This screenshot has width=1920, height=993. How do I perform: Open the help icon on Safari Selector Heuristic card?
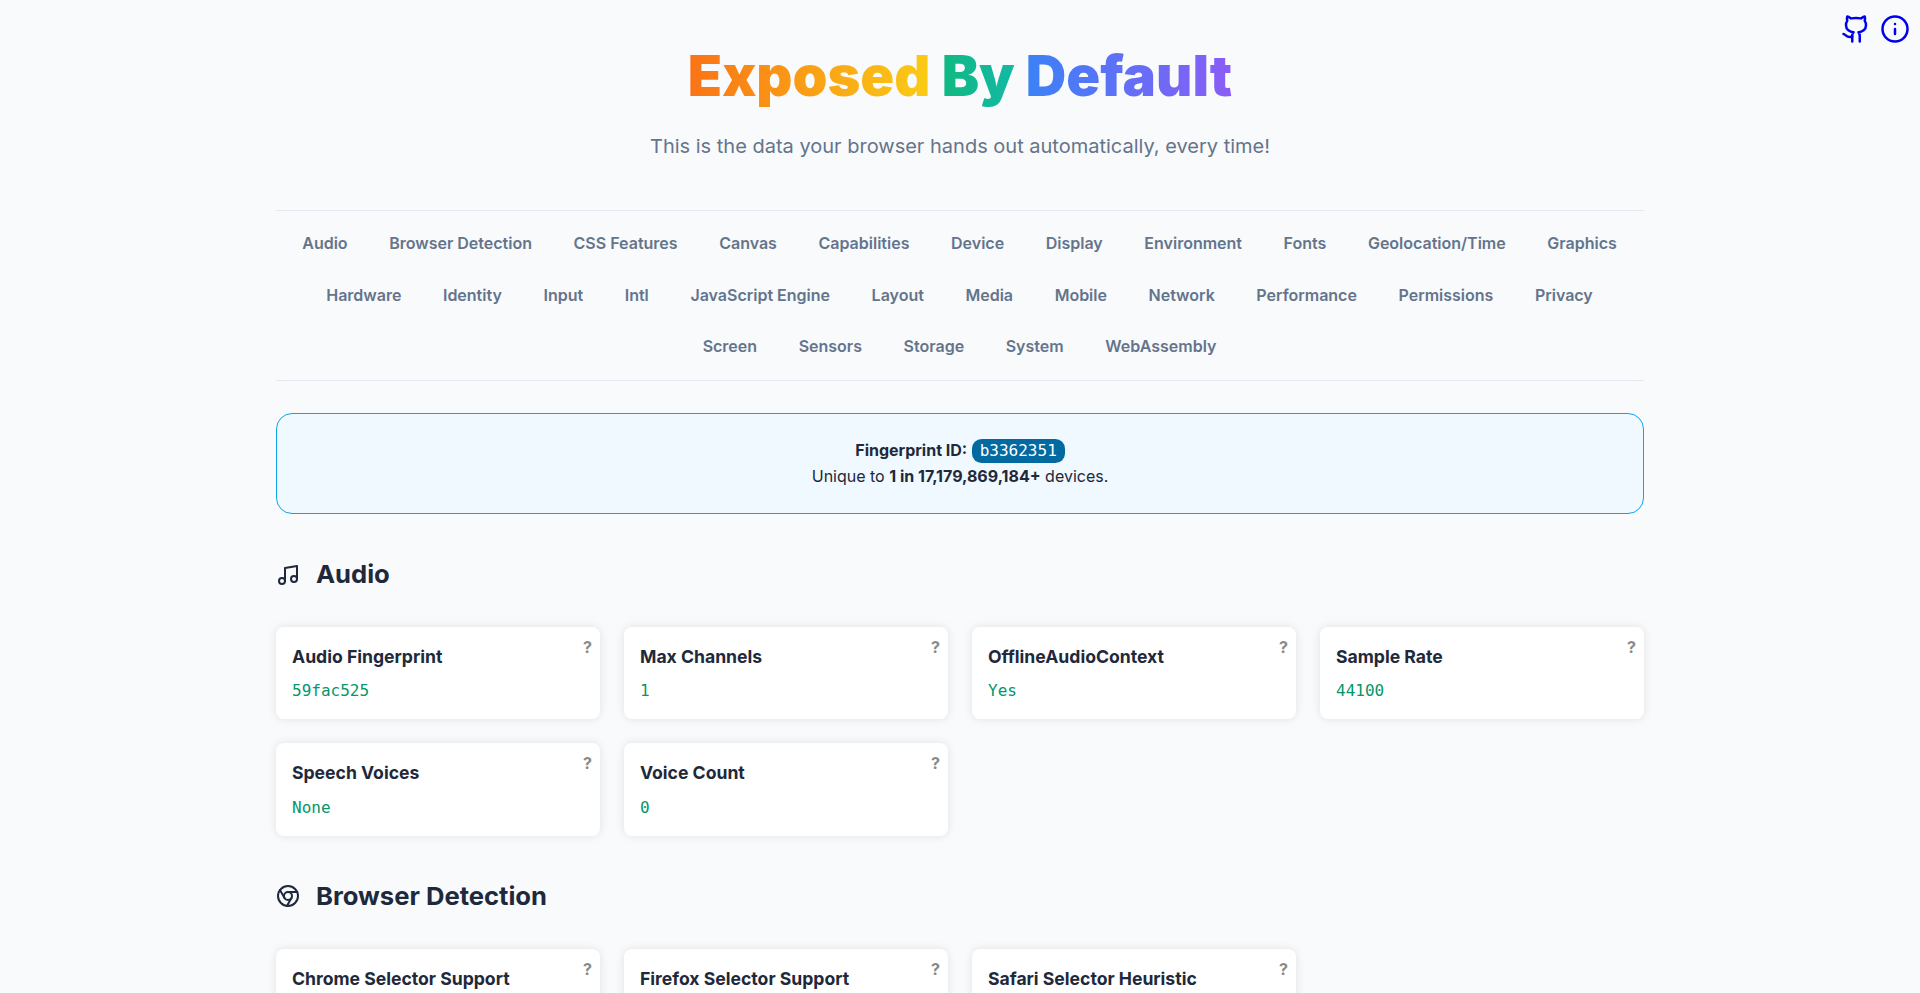1283,969
